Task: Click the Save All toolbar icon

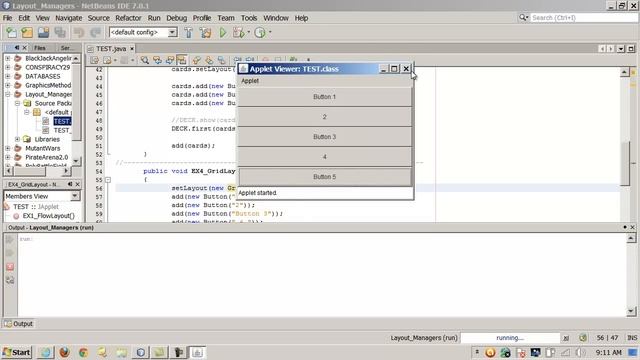Action: [60, 32]
